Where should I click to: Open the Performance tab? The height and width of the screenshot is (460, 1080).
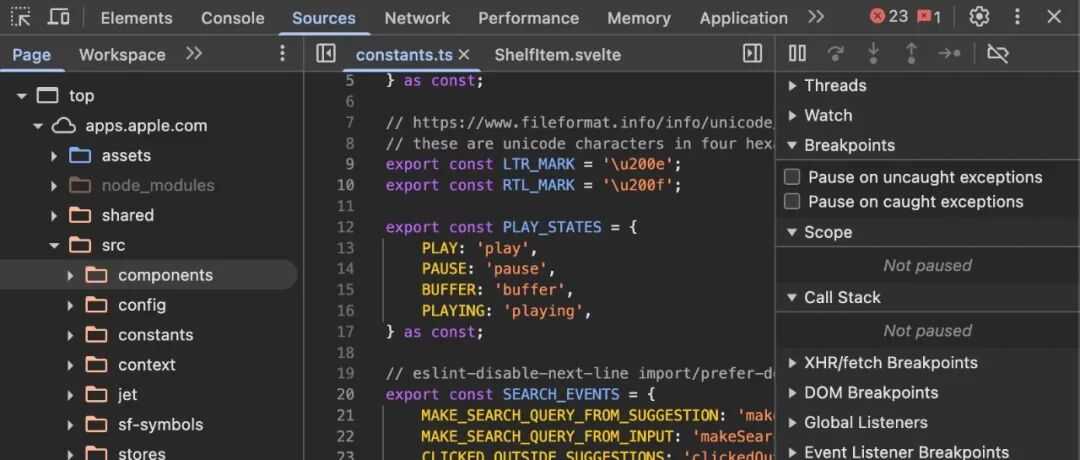pyautogui.click(x=528, y=18)
